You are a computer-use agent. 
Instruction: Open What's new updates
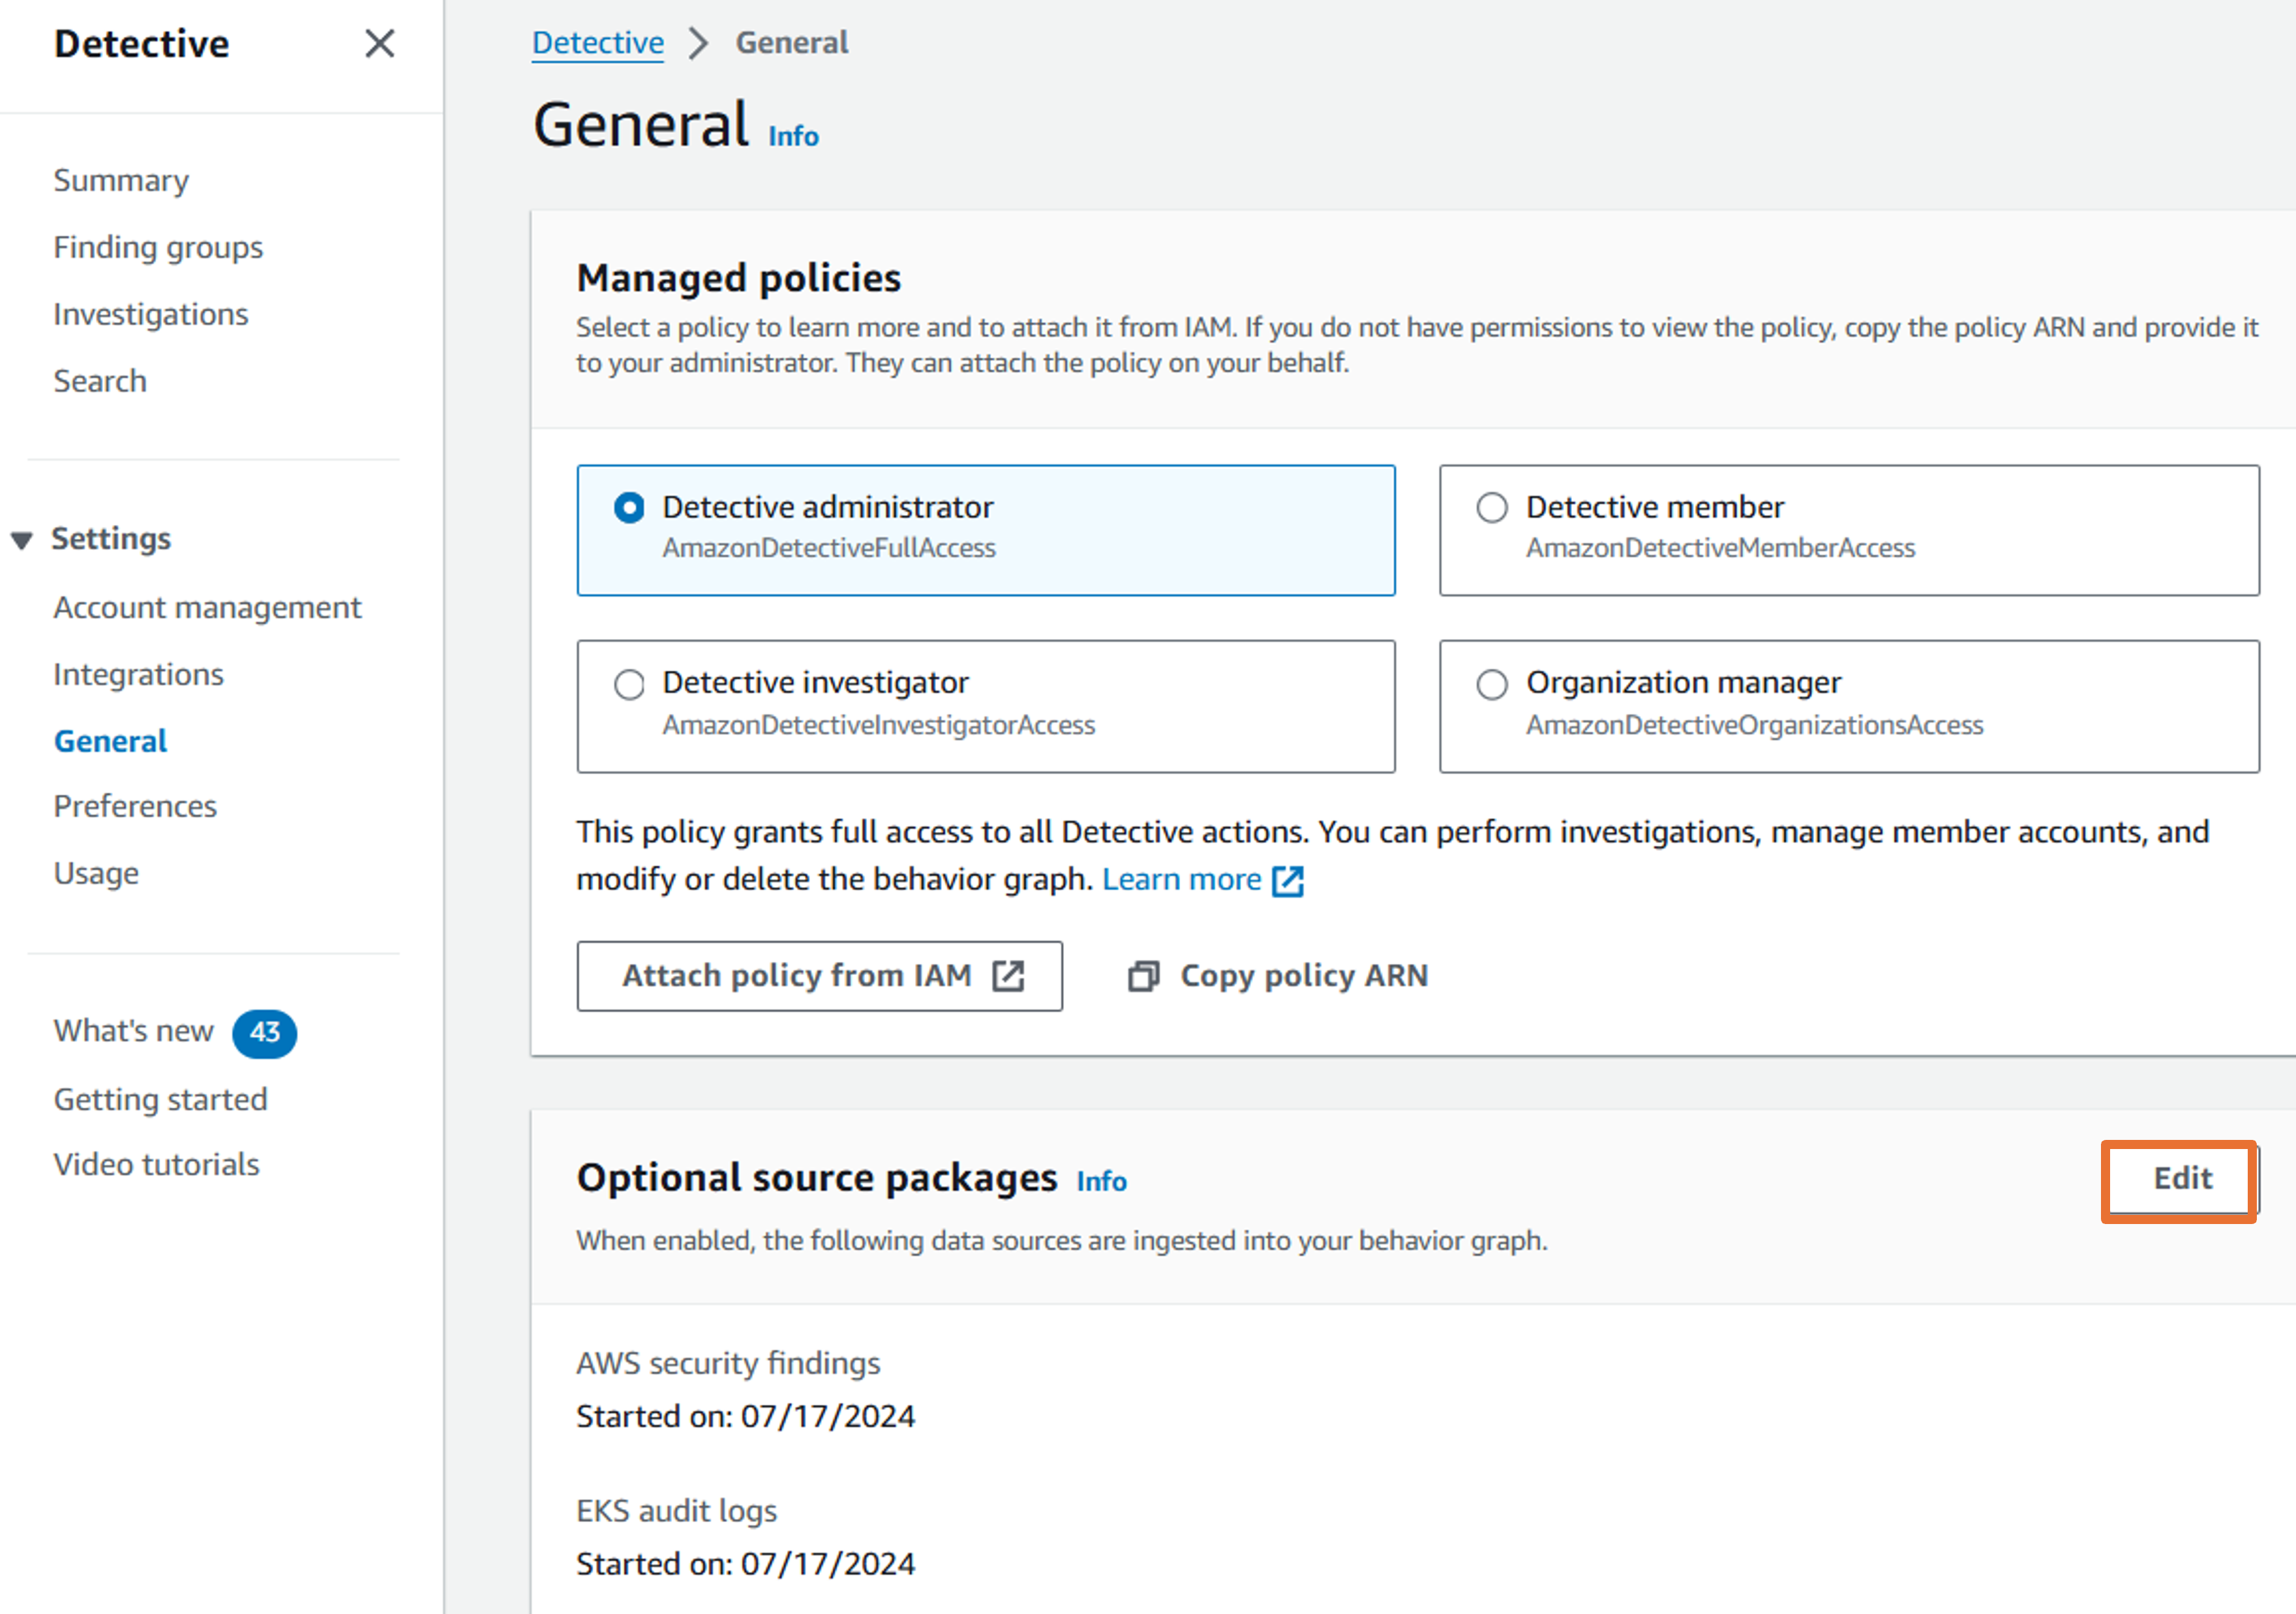coord(133,1031)
